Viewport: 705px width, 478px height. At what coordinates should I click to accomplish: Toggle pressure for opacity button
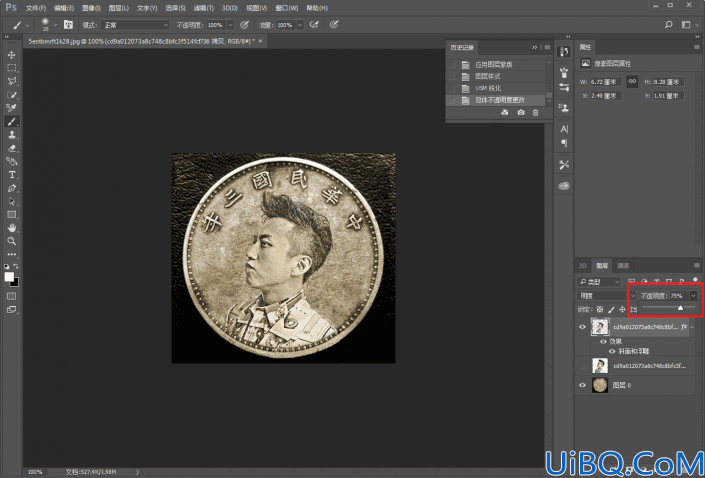click(x=244, y=25)
